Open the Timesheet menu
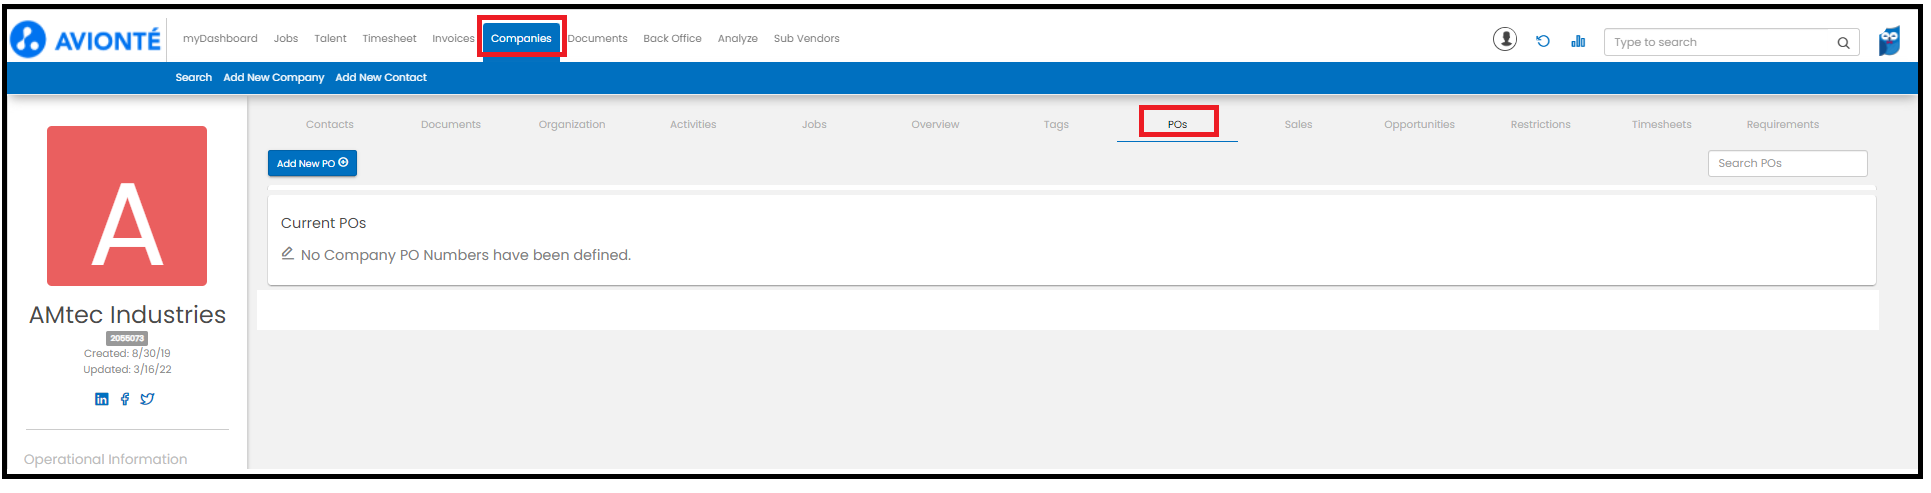1931x493 pixels. [389, 39]
